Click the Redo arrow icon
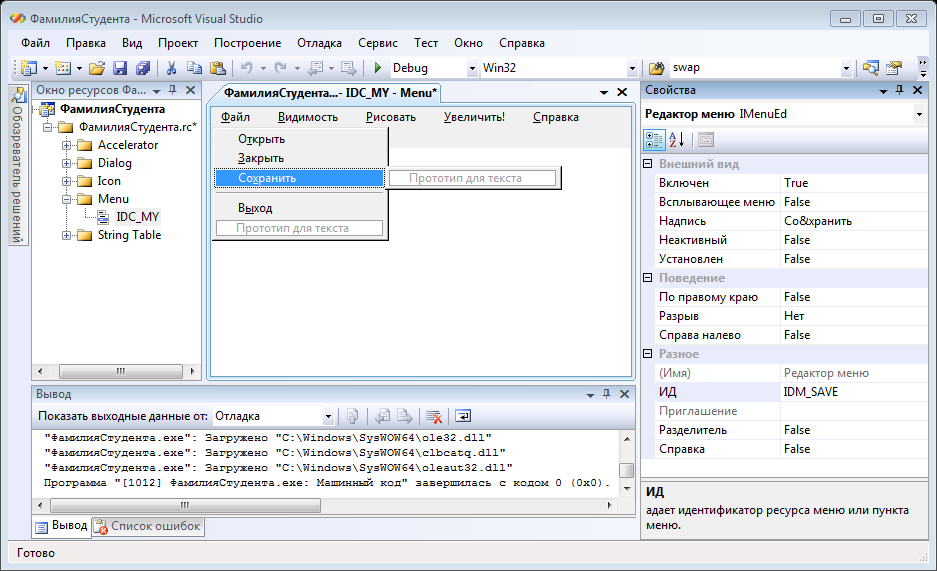Screen dimensions: 937x571 coord(280,68)
